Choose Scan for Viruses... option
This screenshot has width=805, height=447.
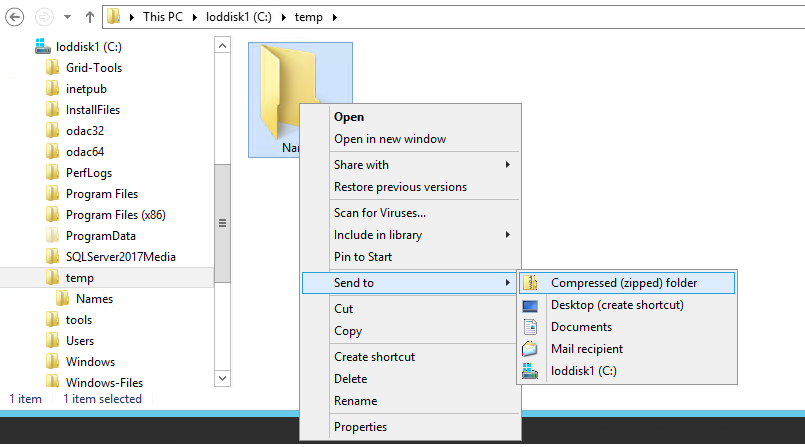pos(379,213)
